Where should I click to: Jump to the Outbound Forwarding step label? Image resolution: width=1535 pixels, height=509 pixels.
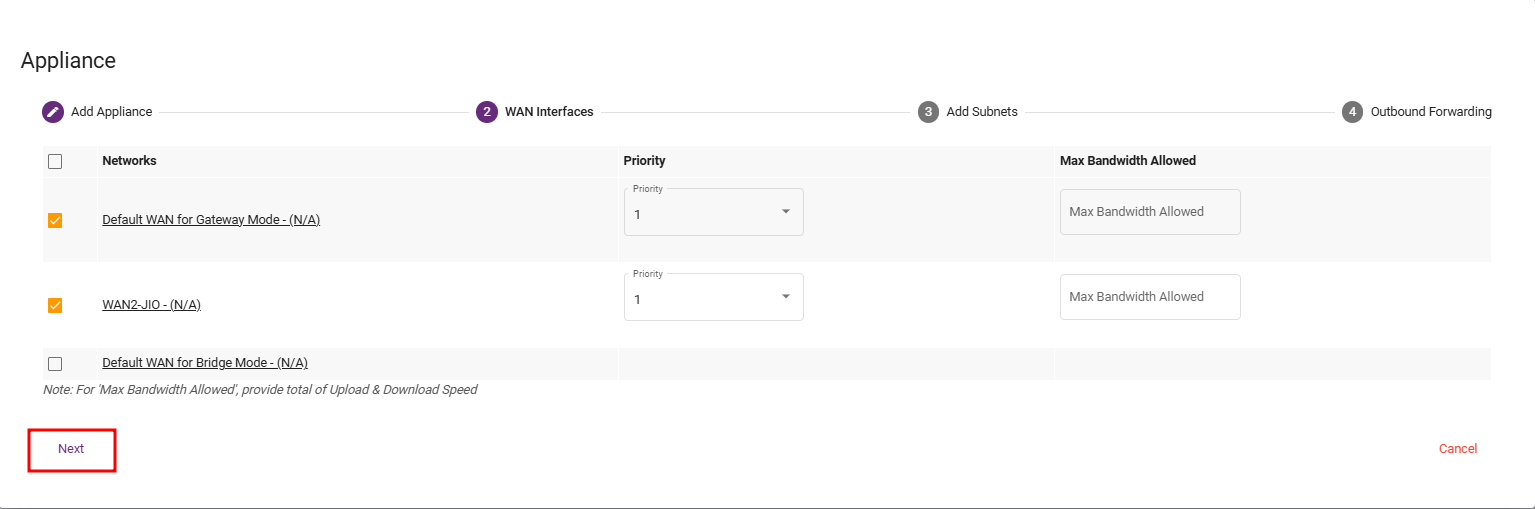[x=1431, y=112]
